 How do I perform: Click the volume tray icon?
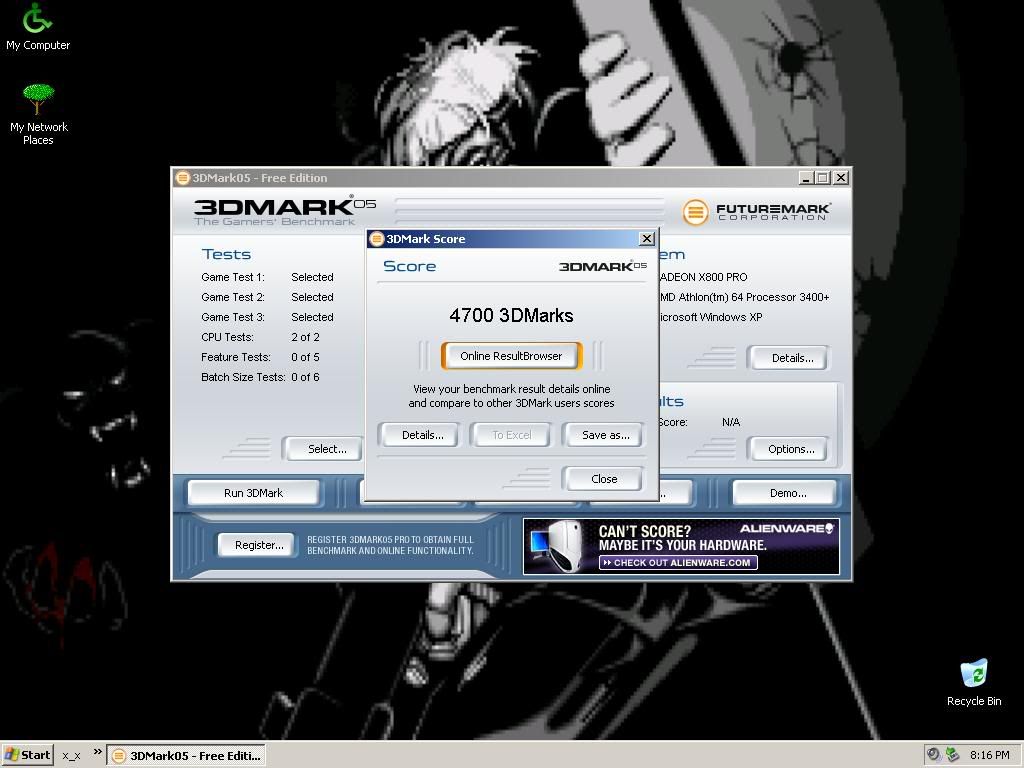934,755
